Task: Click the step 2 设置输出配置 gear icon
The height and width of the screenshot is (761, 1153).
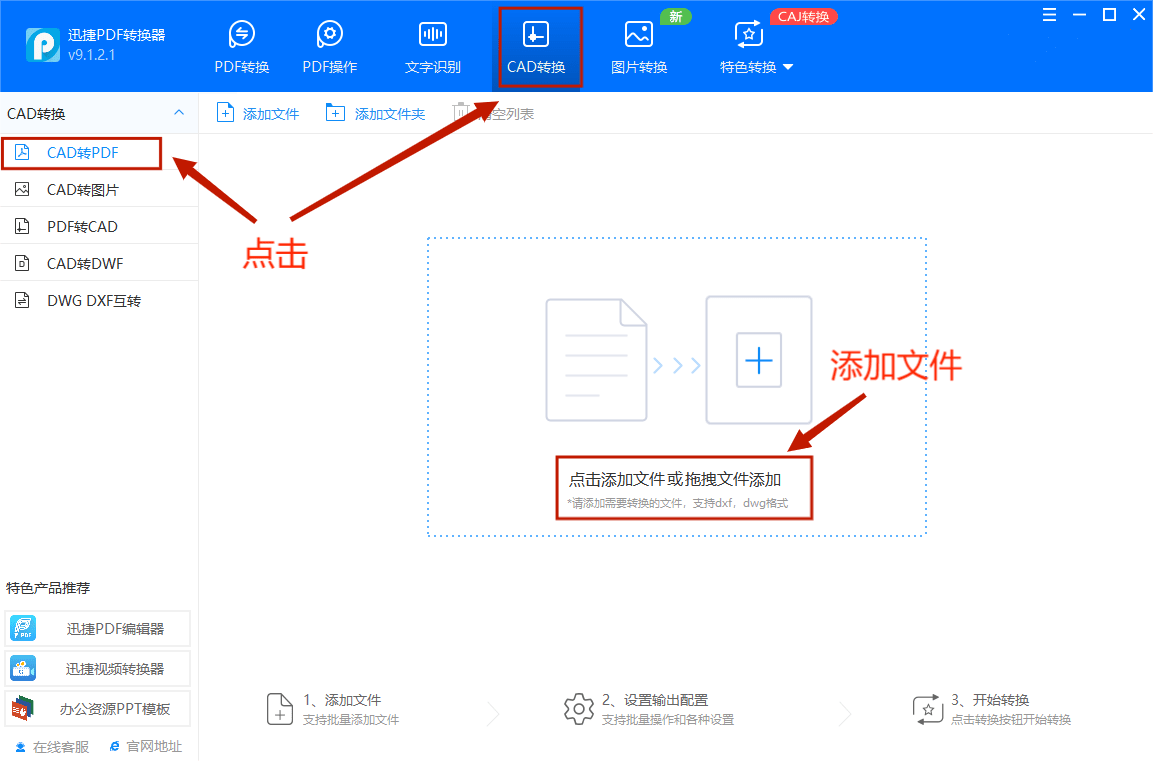Action: click(x=579, y=709)
